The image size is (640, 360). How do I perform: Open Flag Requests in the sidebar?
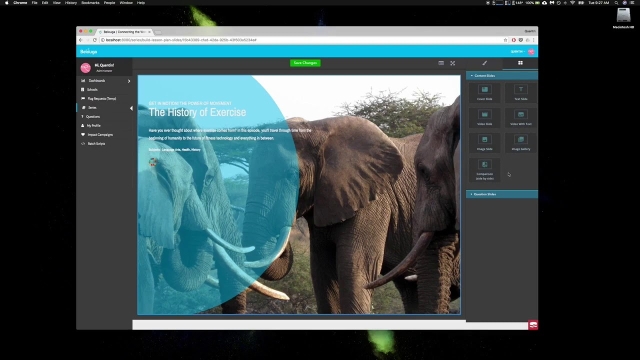pos(102,99)
